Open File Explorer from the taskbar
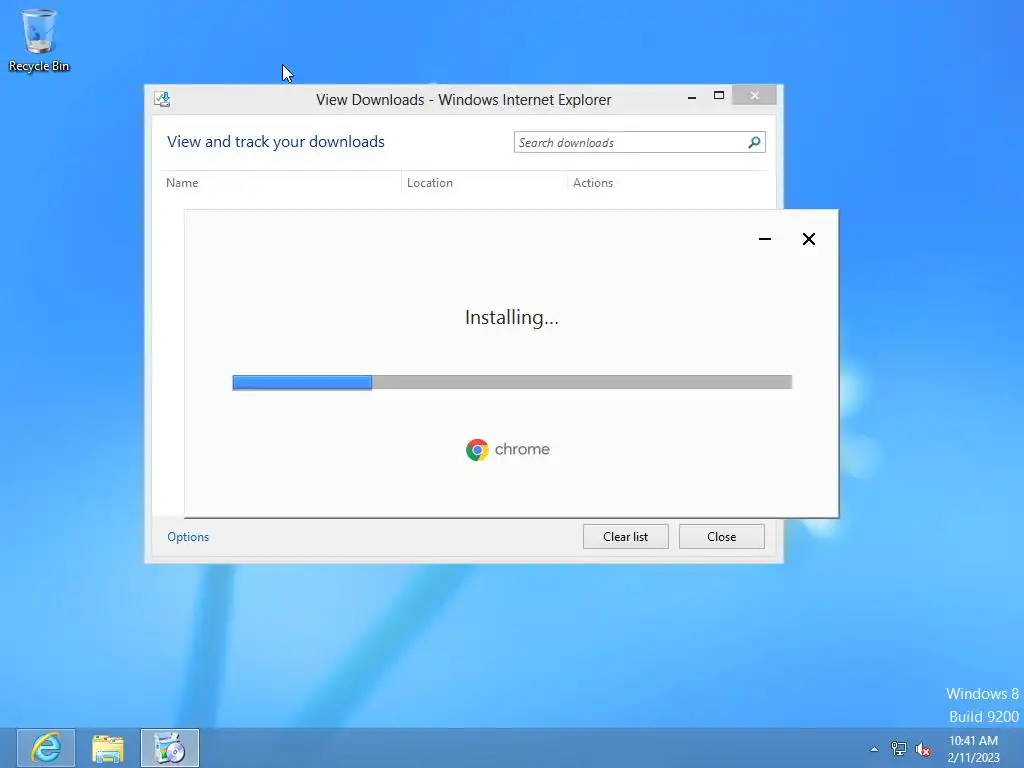The width and height of the screenshot is (1024, 768). pos(108,748)
